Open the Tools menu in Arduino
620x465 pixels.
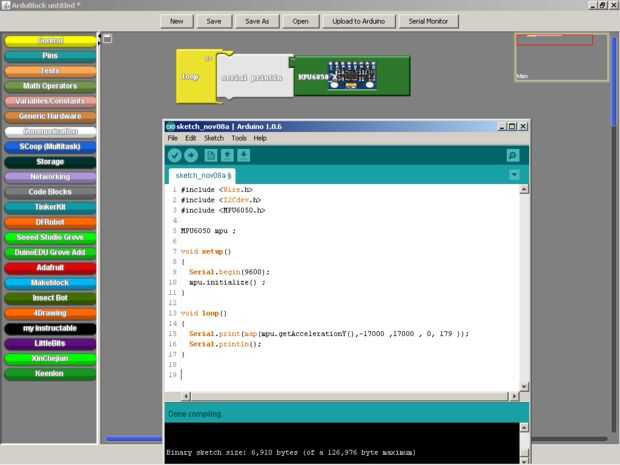239,138
